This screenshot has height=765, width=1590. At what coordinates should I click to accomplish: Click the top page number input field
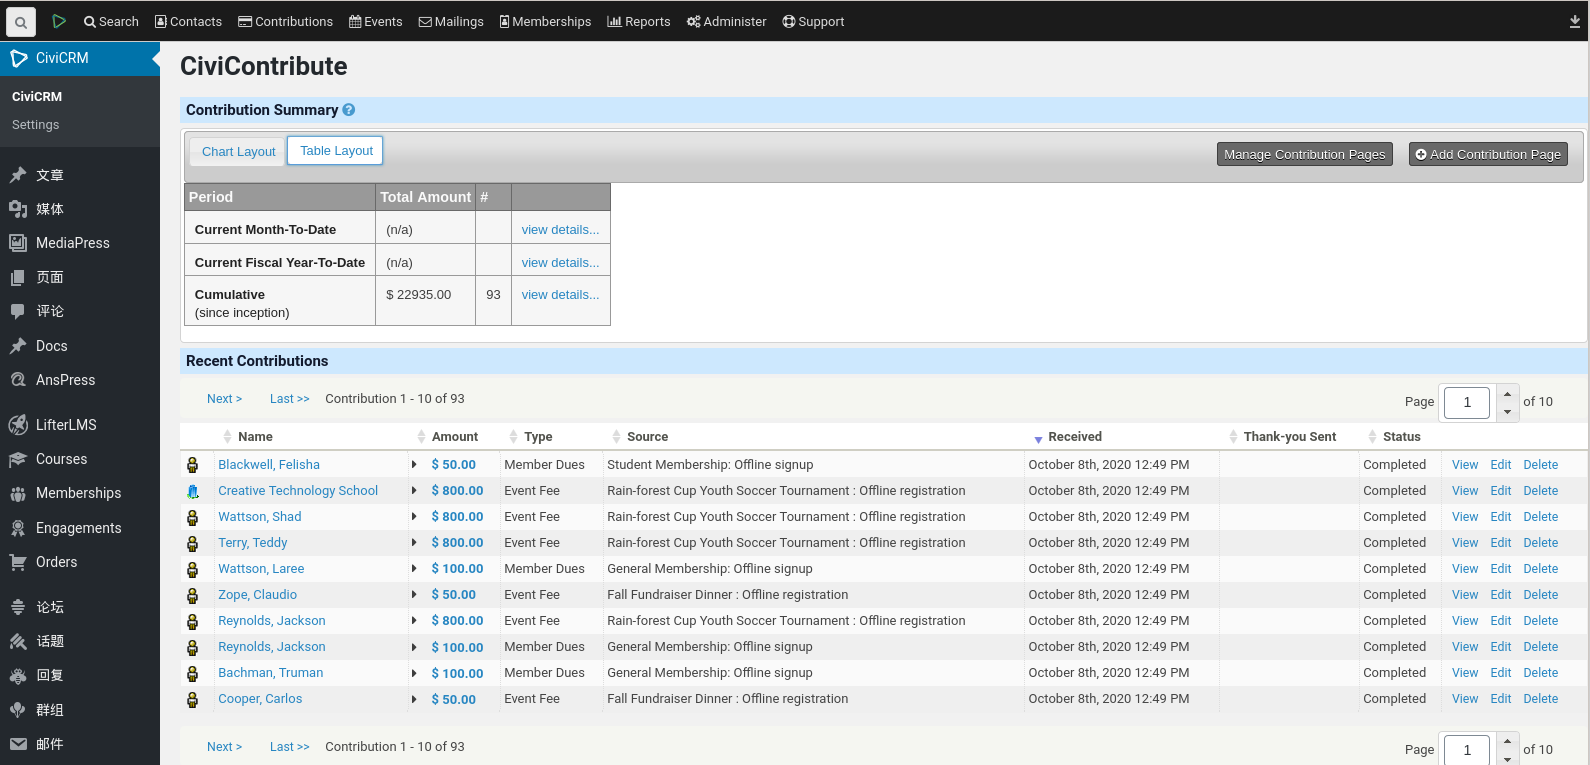pos(1466,402)
